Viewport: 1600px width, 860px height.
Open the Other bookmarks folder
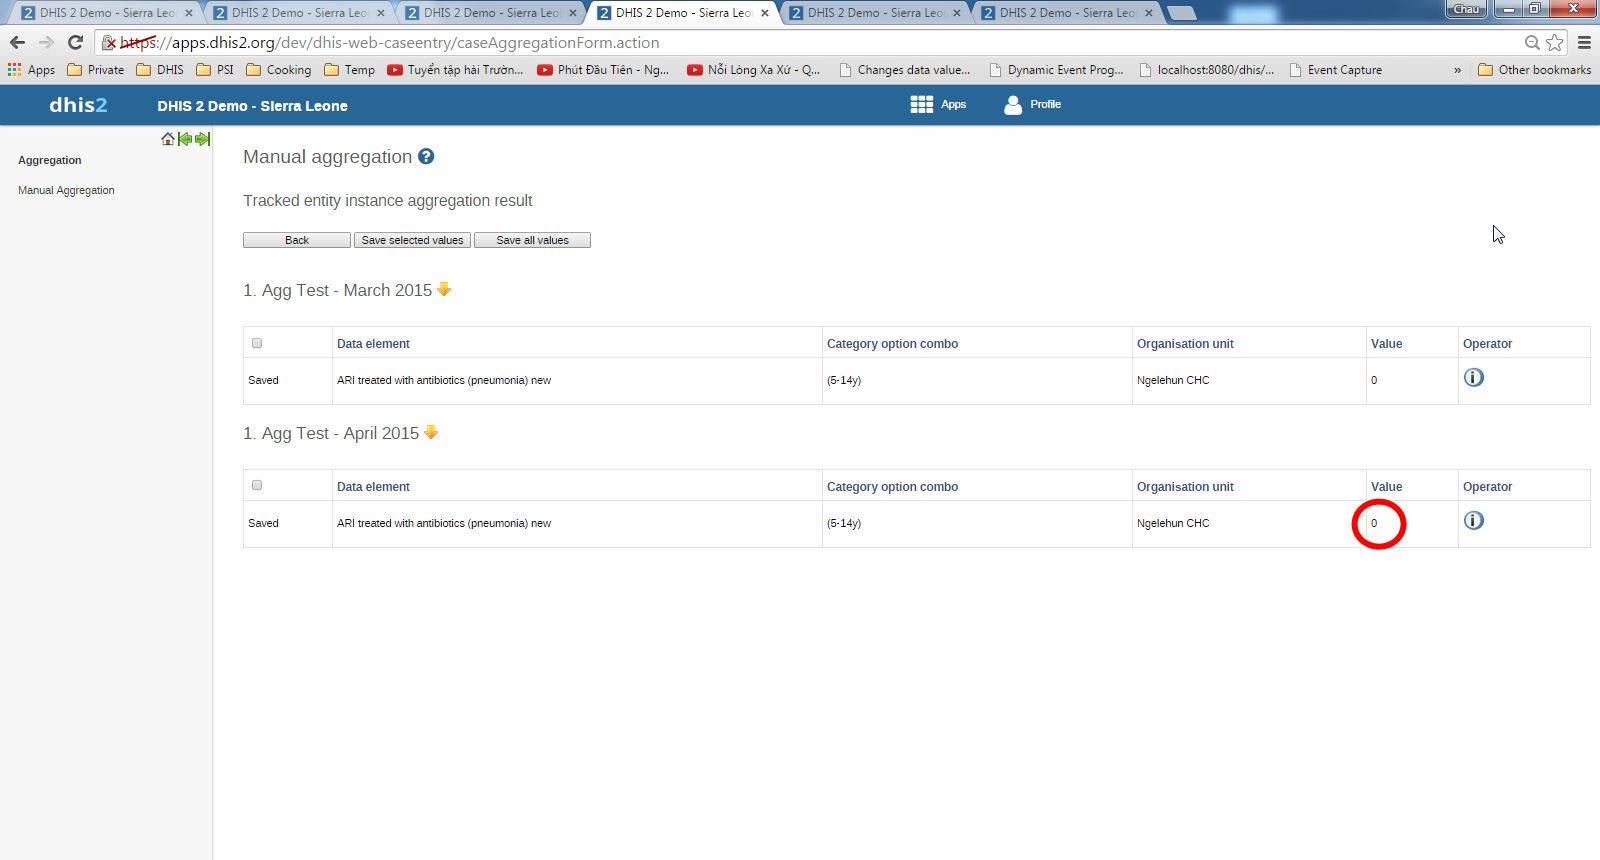1534,70
